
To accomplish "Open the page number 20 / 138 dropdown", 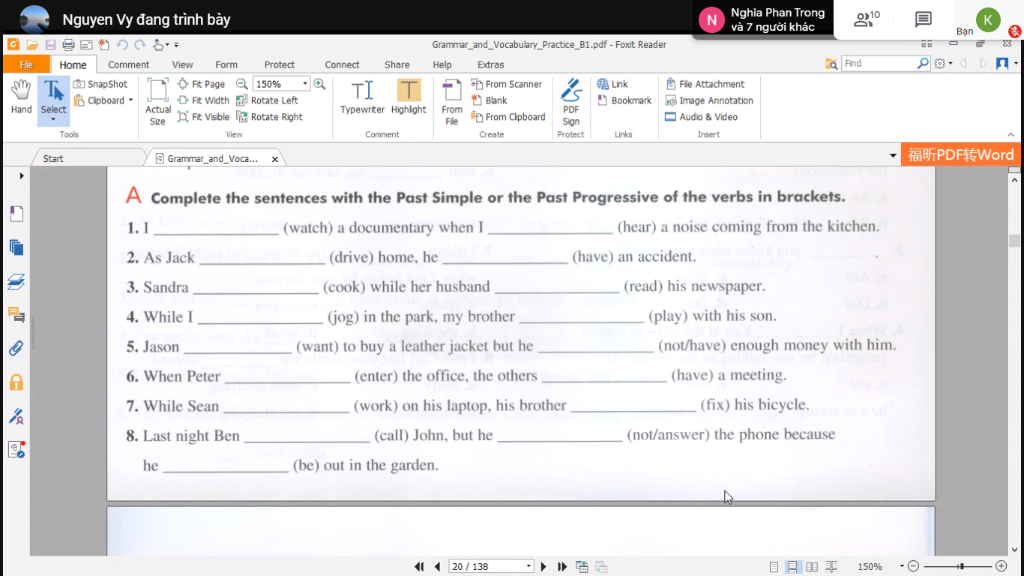I will click(x=528, y=567).
